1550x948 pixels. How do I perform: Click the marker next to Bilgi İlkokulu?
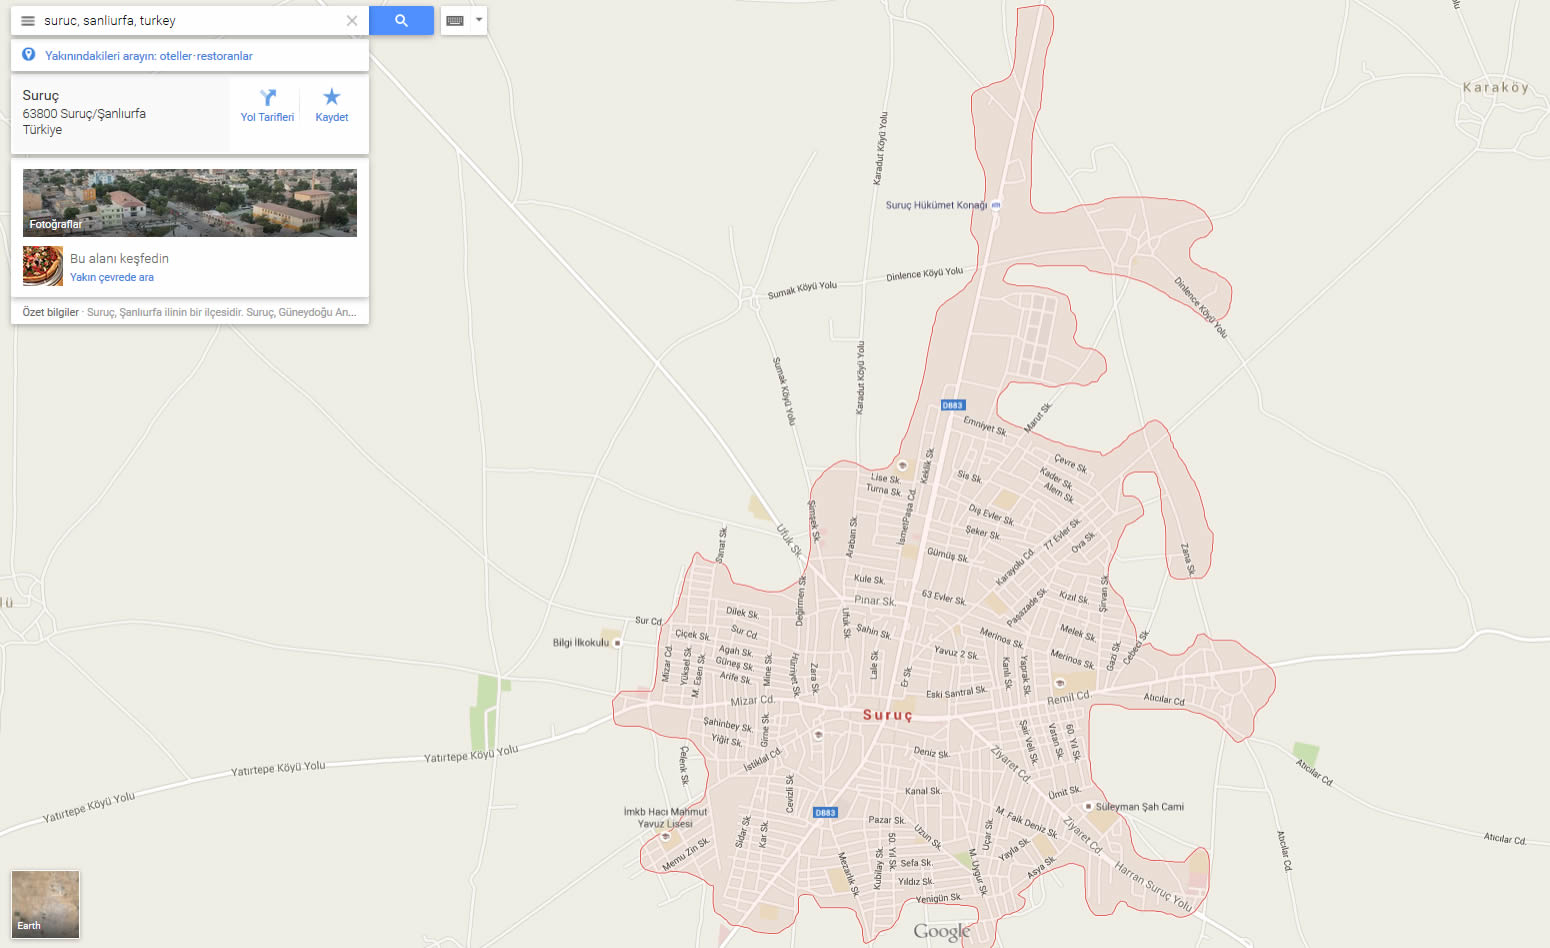coord(616,643)
